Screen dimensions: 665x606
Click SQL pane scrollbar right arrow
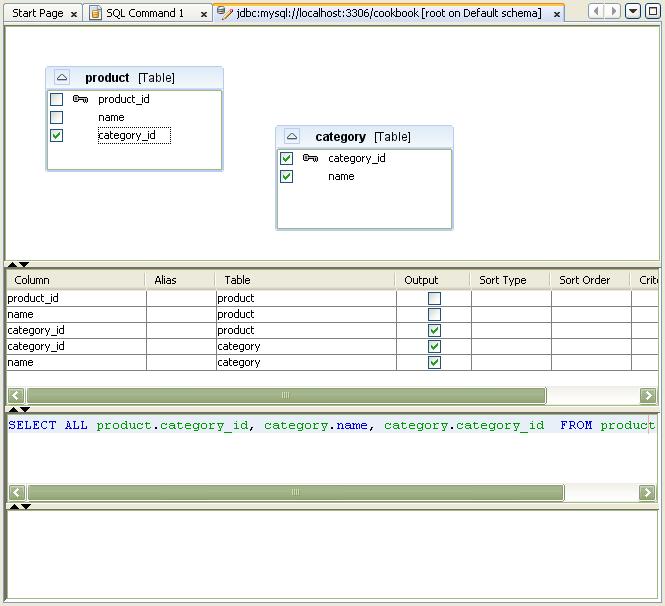click(647, 492)
